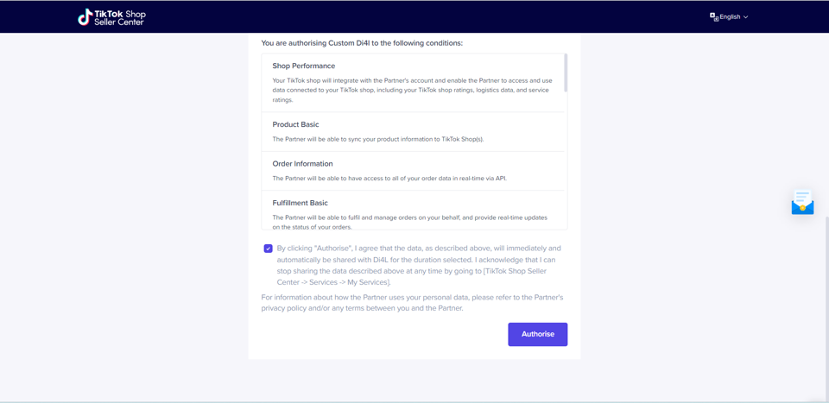Select the Product Basic heading
Screen dimensions: 830x404
295,125
